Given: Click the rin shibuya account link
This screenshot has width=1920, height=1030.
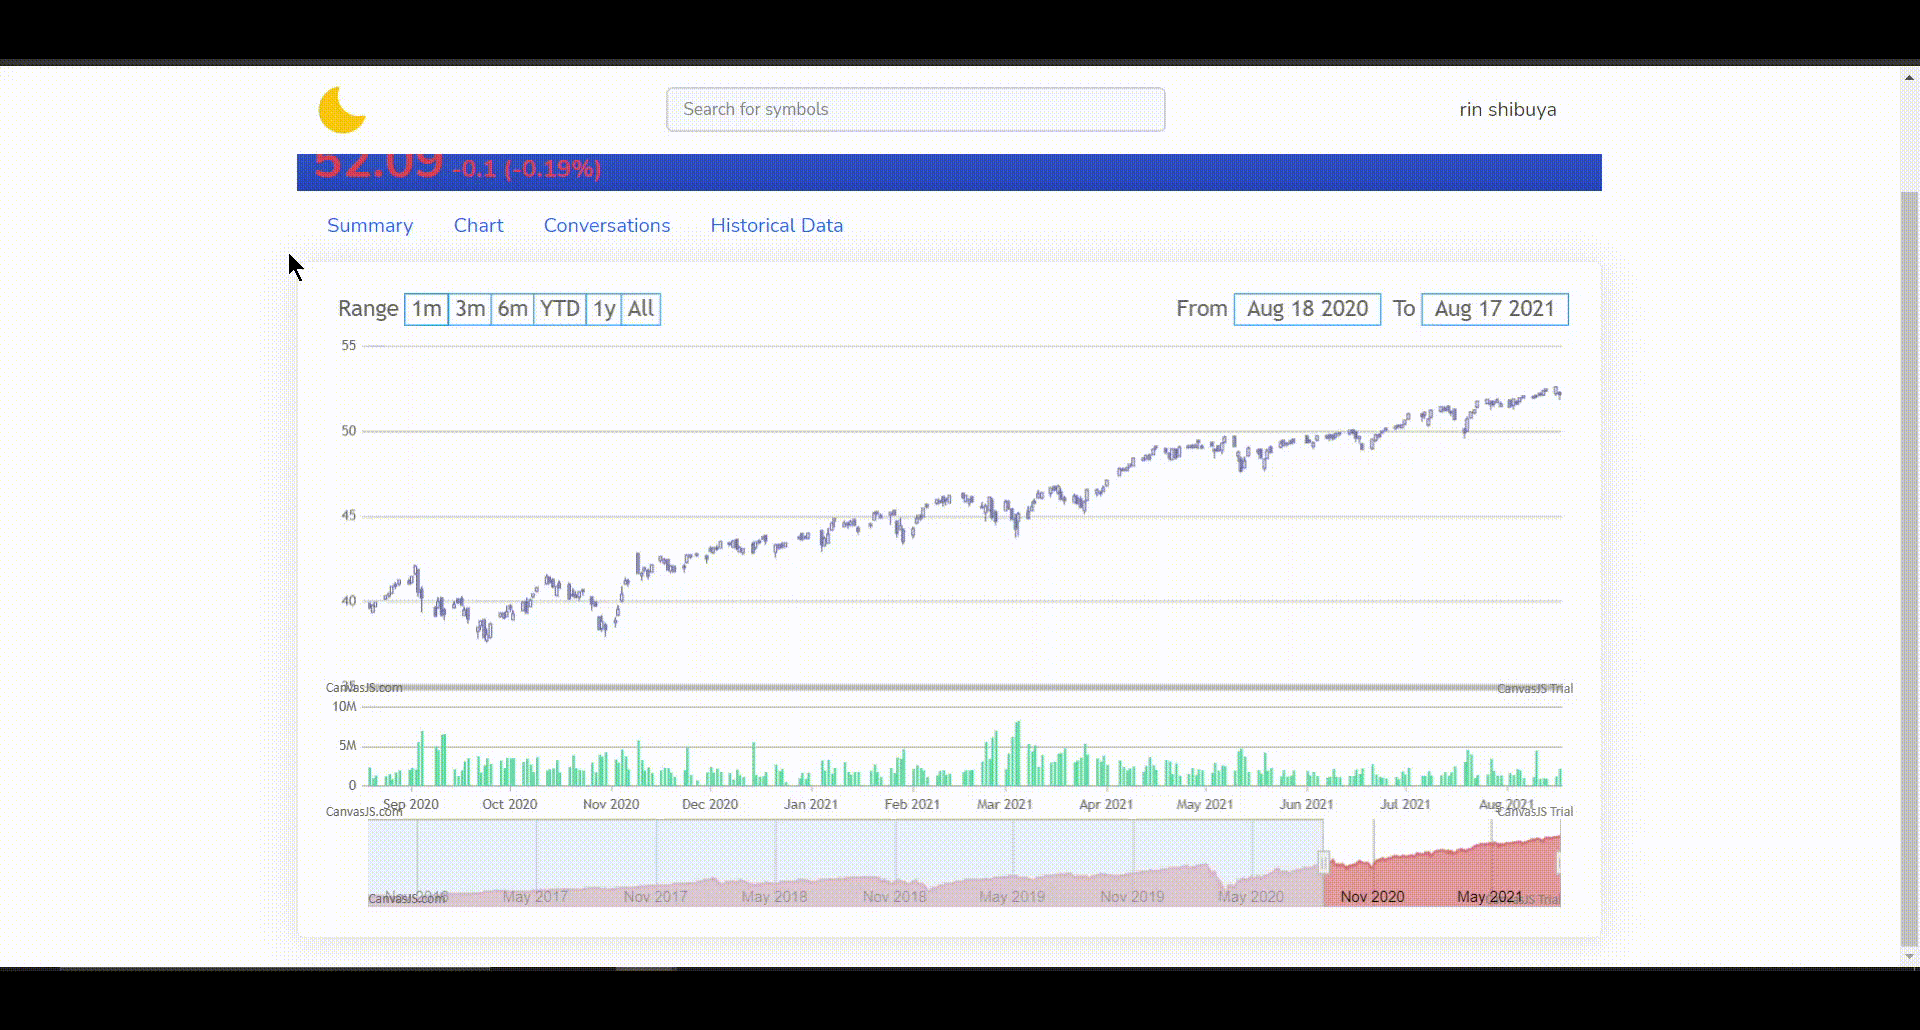Looking at the screenshot, I should (x=1507, y=109).
